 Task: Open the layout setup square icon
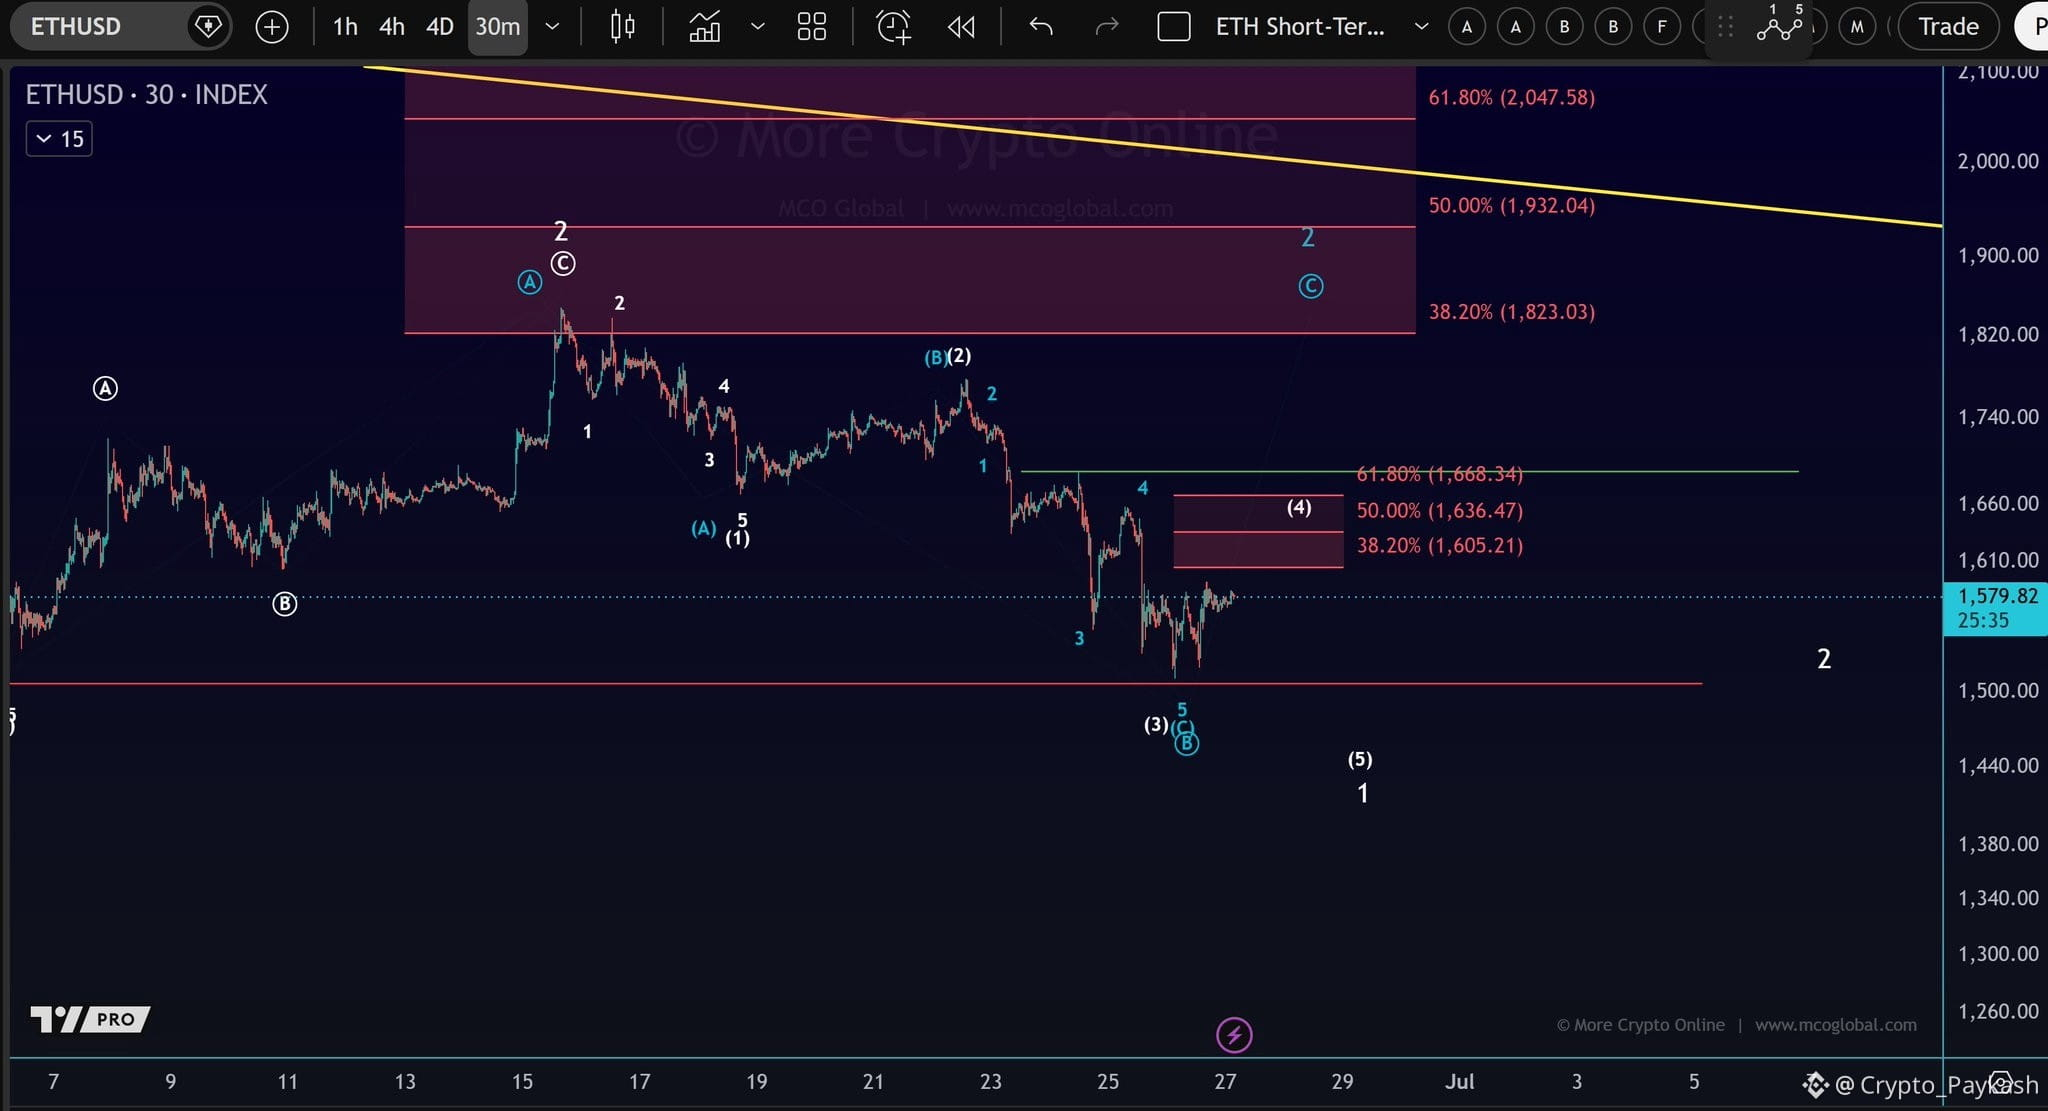(1173, 27)
